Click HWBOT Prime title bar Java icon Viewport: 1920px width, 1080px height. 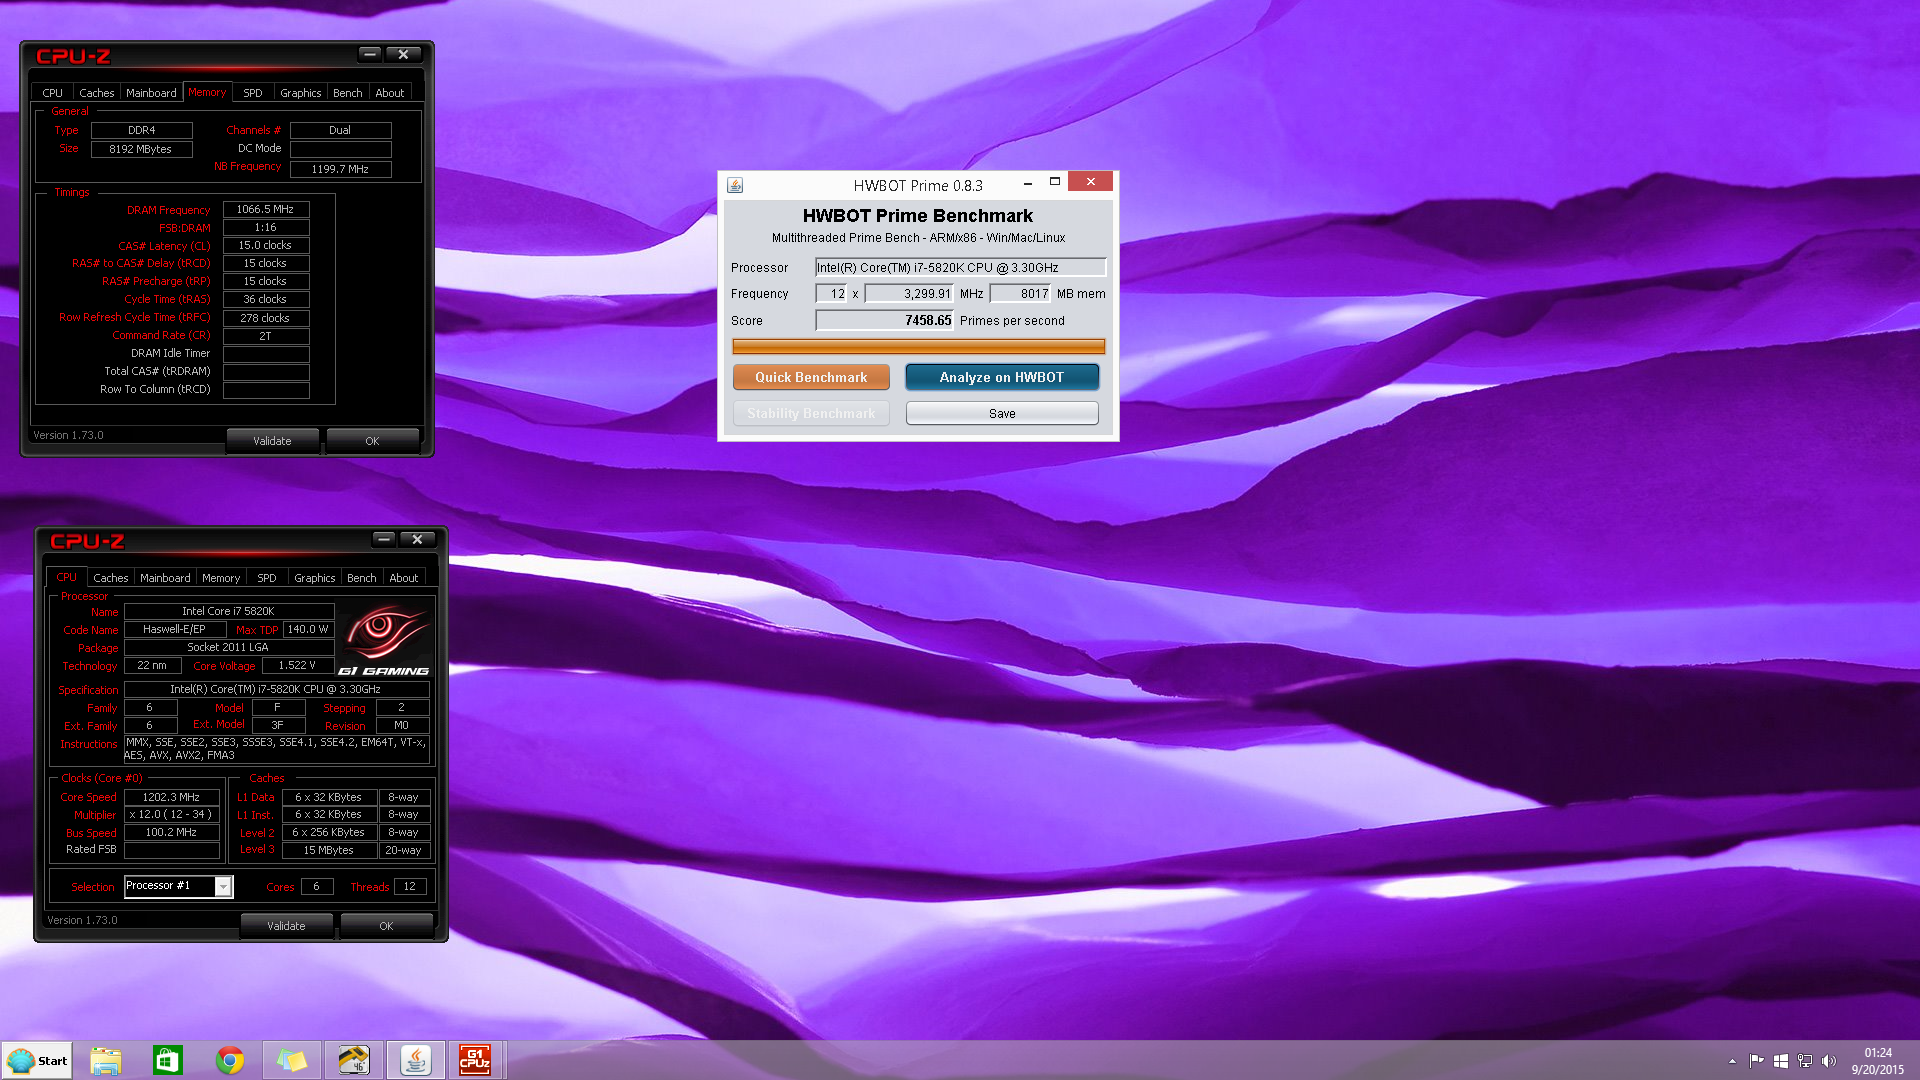[735, 185]
